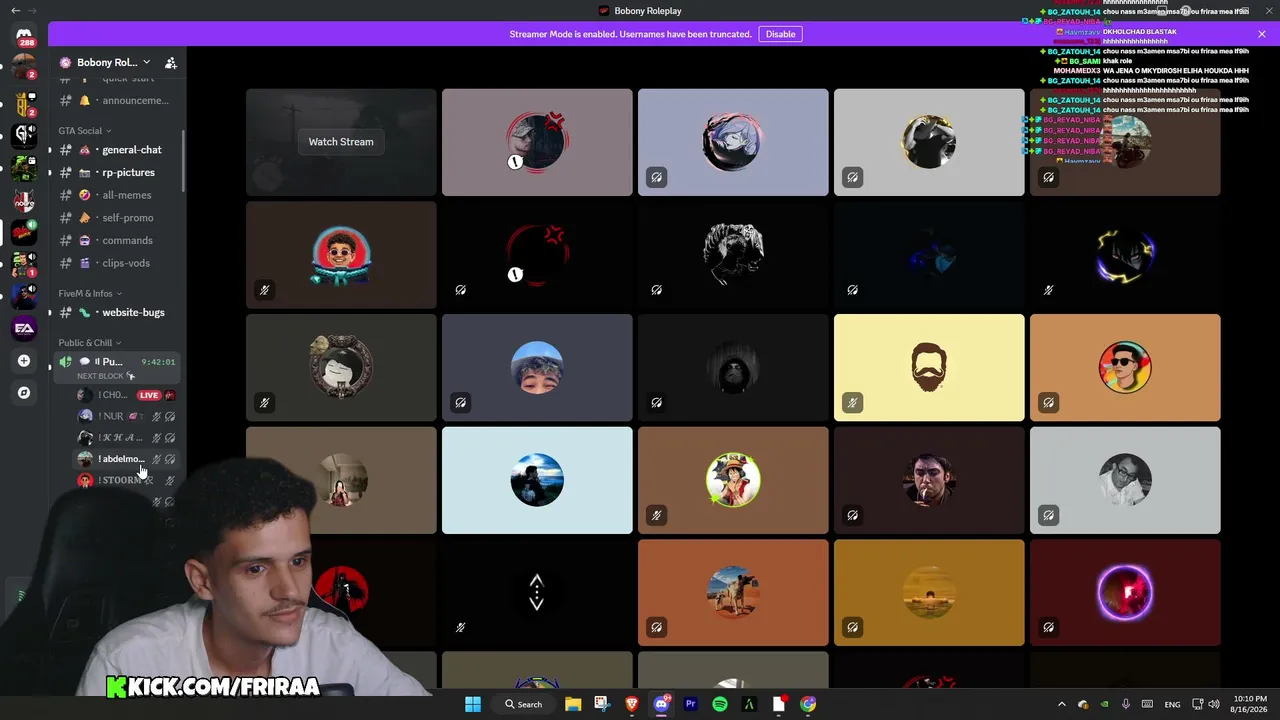The height and width of the screenshot is (720, 1280).
Task: Collapse the FiveM & Infos category
Action: [90, 293]
